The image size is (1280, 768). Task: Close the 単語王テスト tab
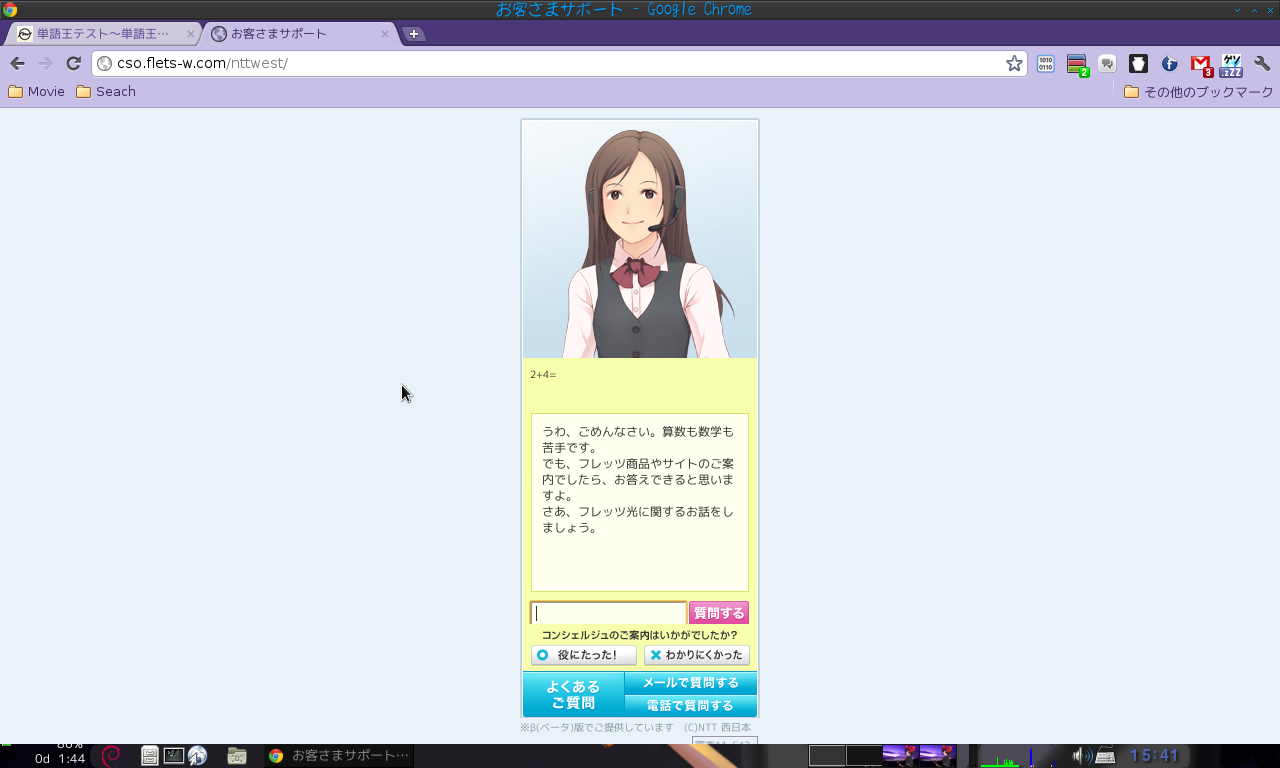[190, 34]
